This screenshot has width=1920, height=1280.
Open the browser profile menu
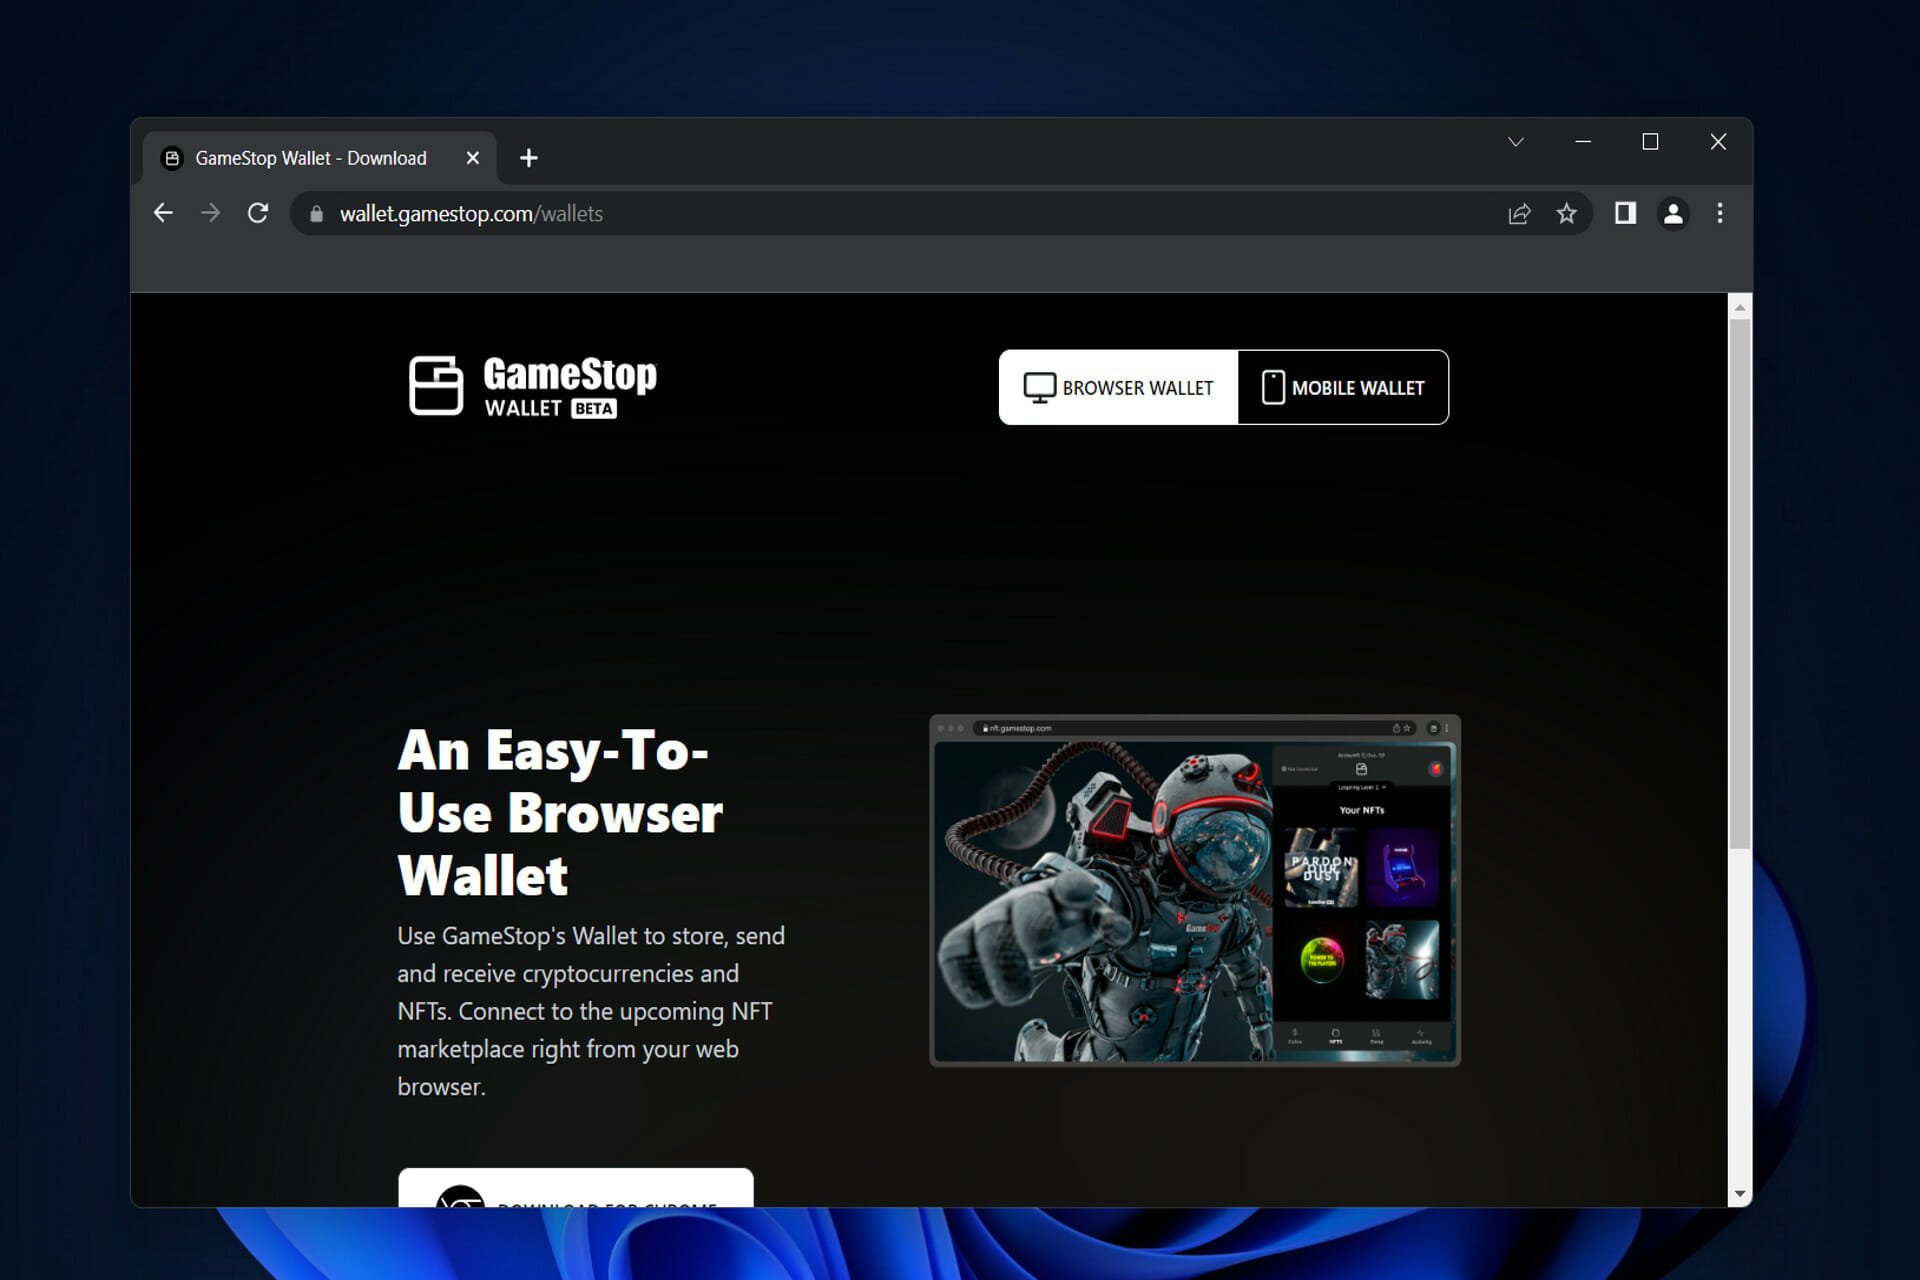click(x=1673, y=213)
